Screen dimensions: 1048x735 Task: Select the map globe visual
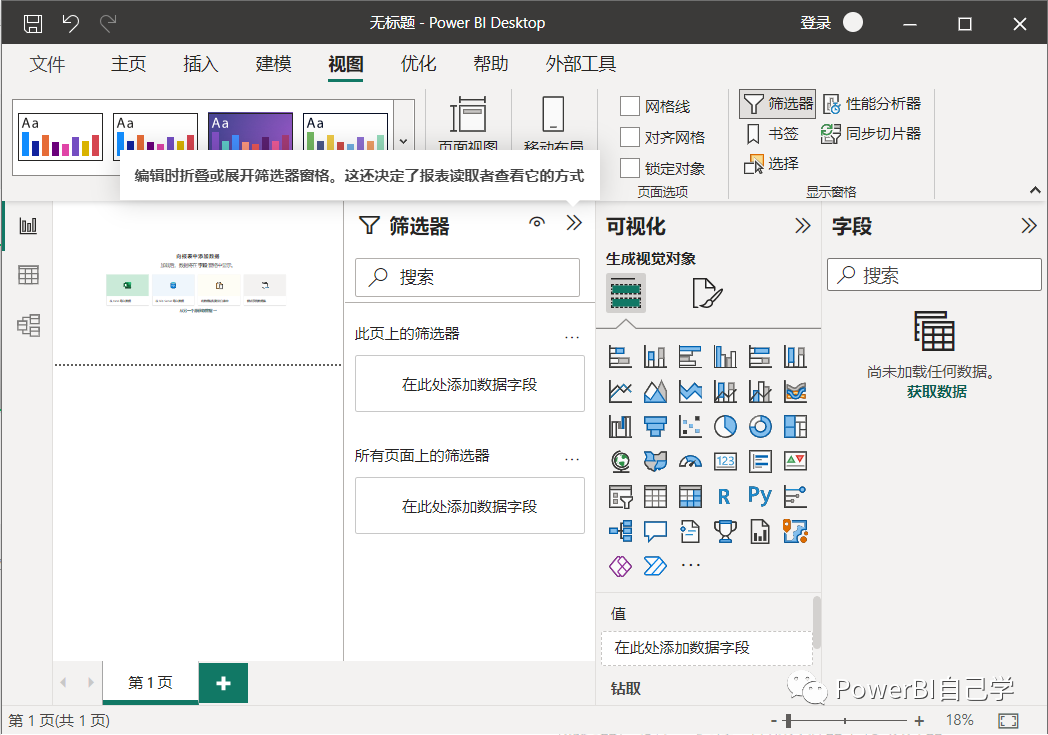[x=620, y=461]
